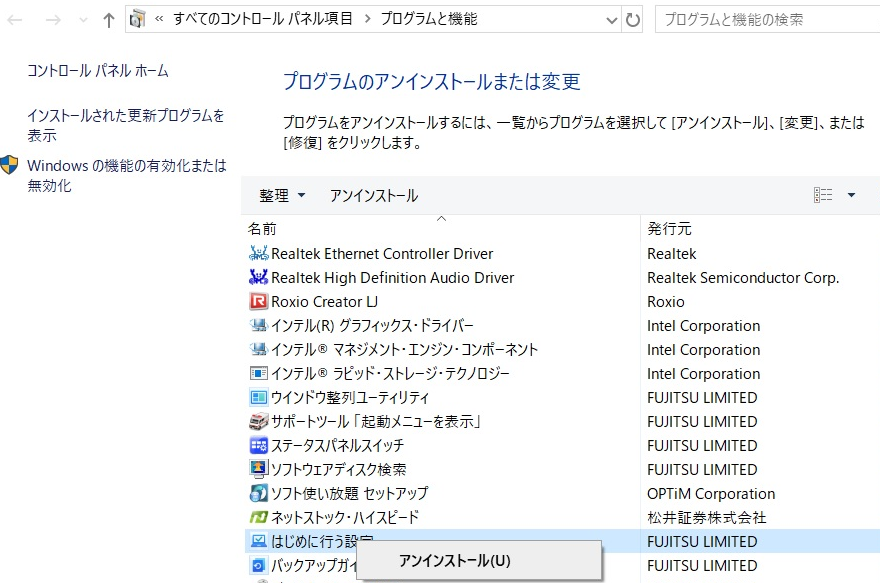This screenshot has width=880, height=583.
Task: Click the ソフト使い放題 セットアップ icon
Action: [x=258, y=493]
